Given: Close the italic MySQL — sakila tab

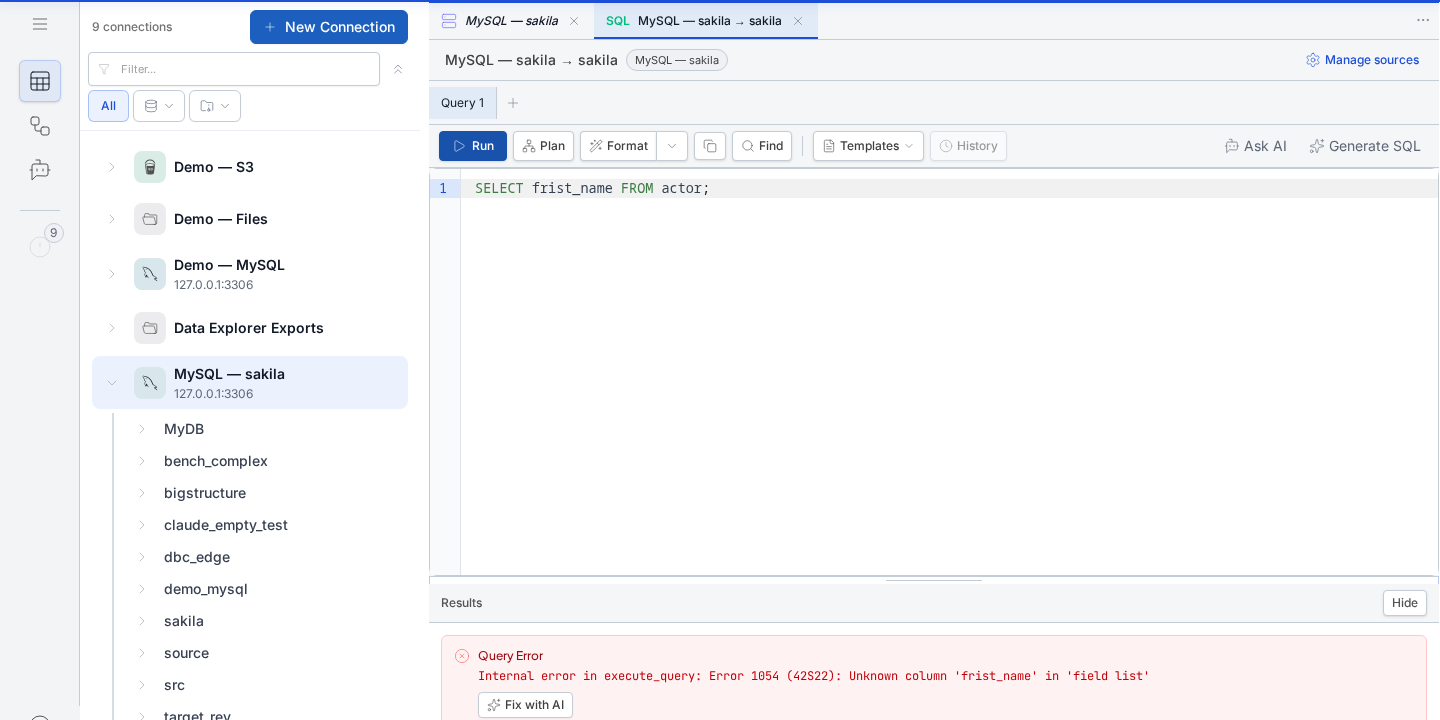Looking at the screenshot, I should click(574, 21).
